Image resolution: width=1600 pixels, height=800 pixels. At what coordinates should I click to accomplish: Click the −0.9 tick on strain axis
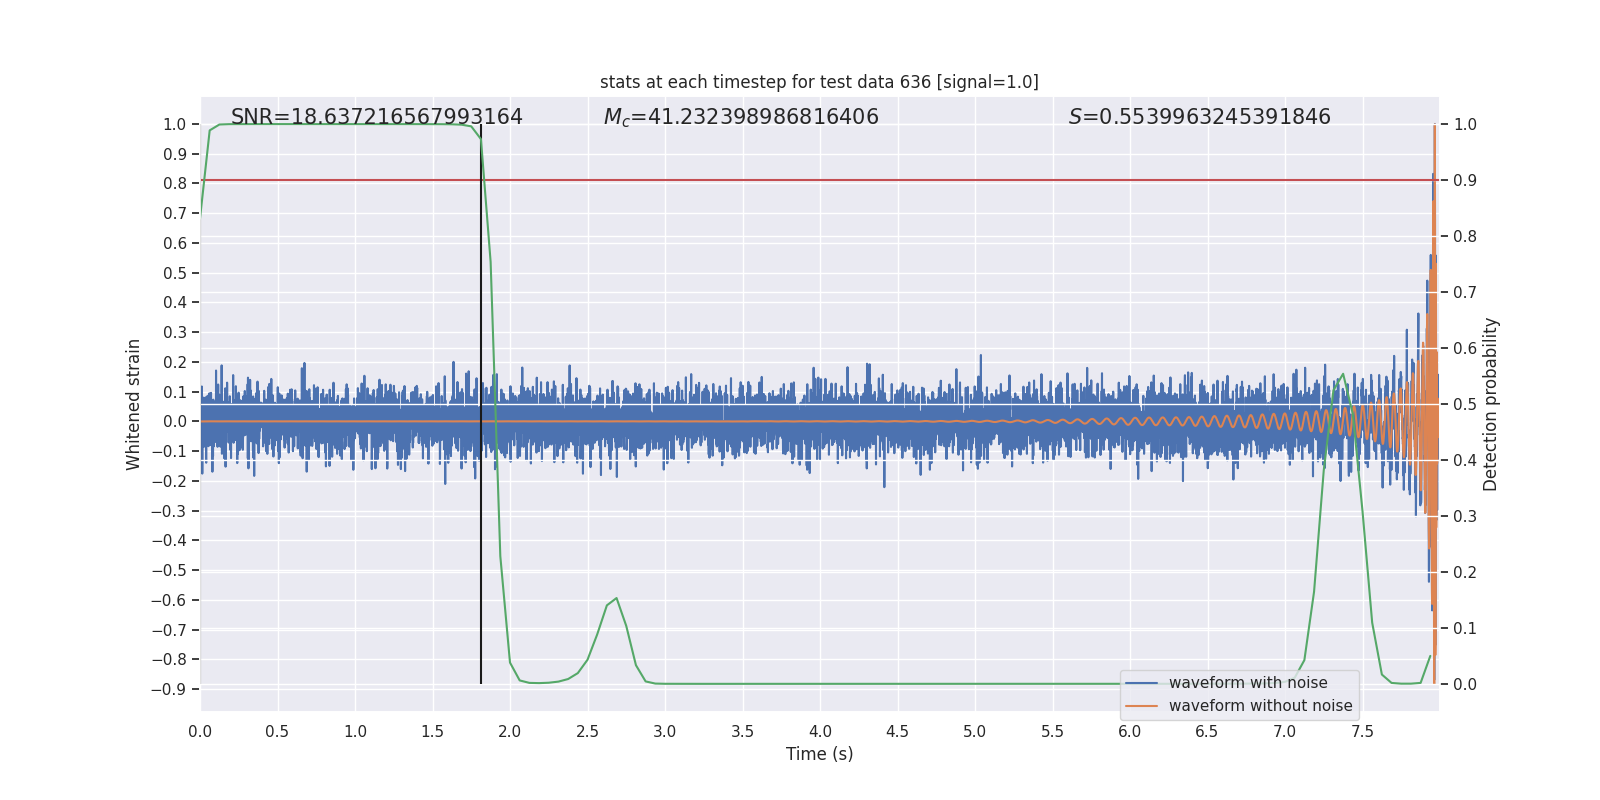pyautogui.click(x=169, y=689)
